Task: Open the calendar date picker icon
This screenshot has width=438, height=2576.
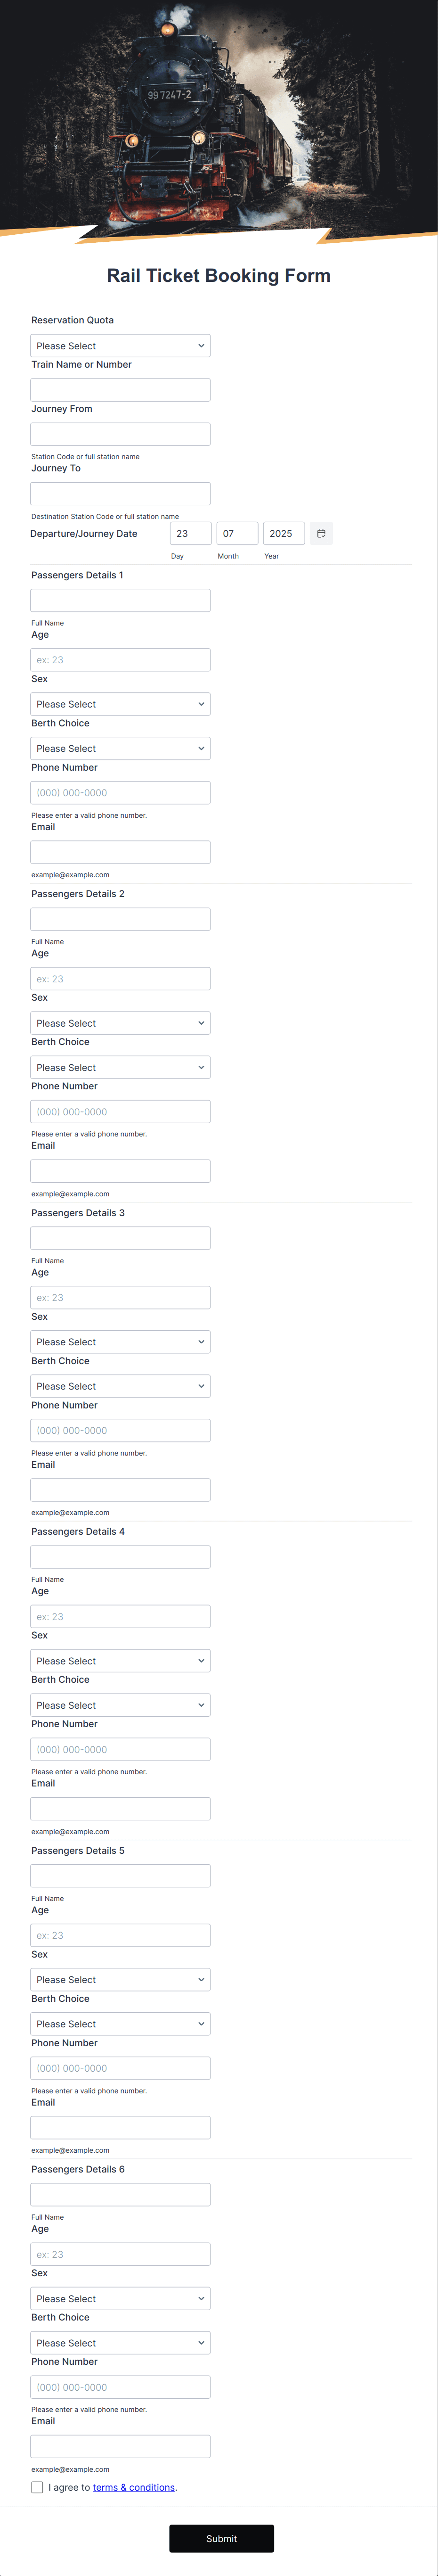Action: pos(321,533)
